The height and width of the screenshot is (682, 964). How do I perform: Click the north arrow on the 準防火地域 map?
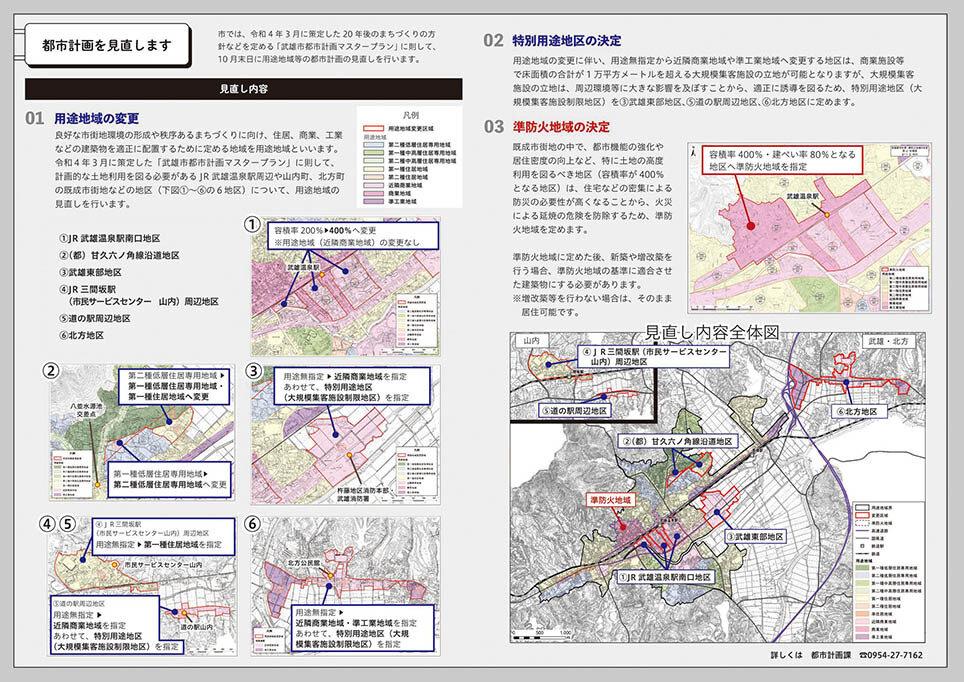[x=693, y=151]
